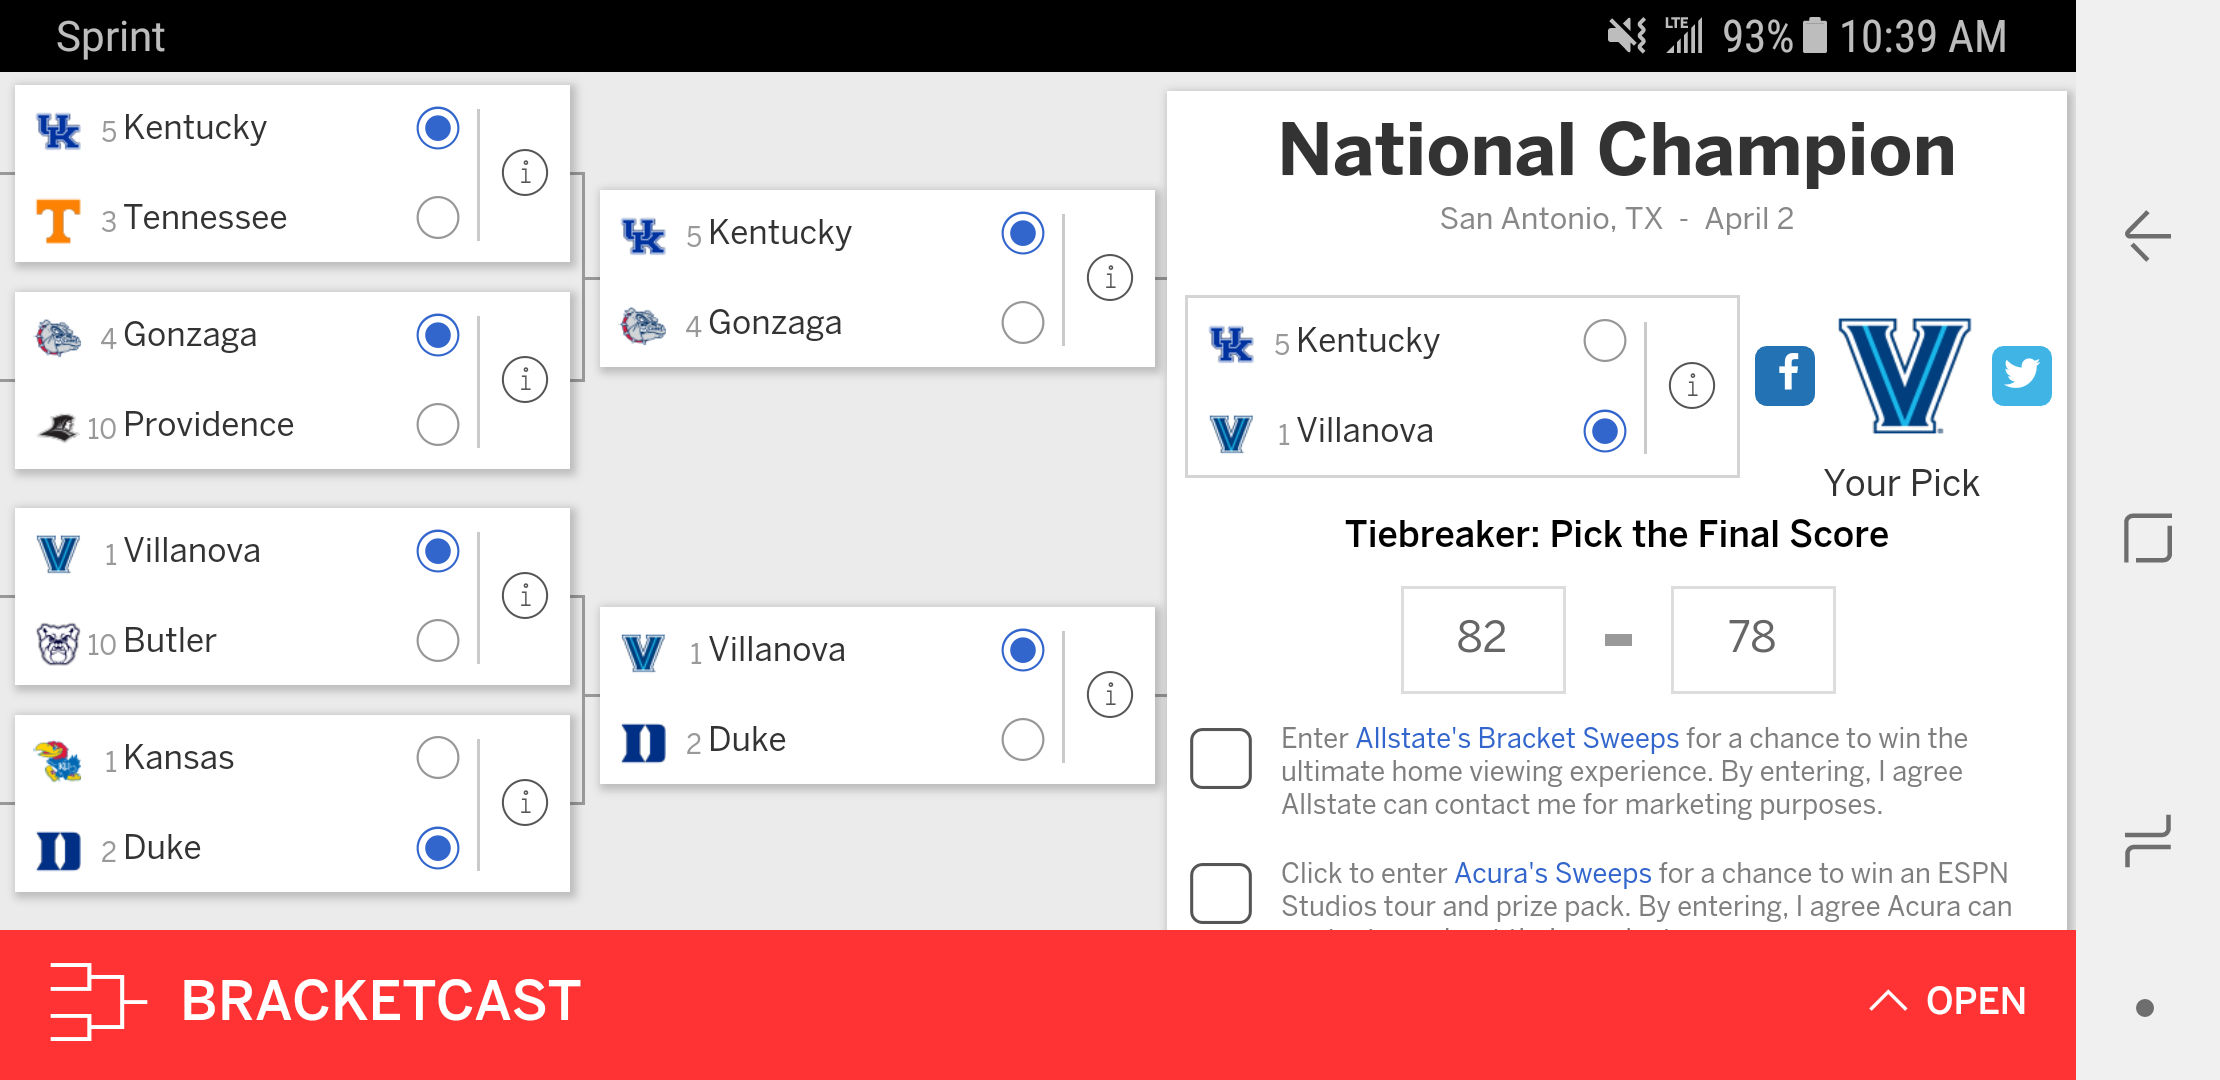This screenshot has height=1080, width=2220.
Task: Open Allstate's Bracket Sweeps link
Action: (1516, 738)
